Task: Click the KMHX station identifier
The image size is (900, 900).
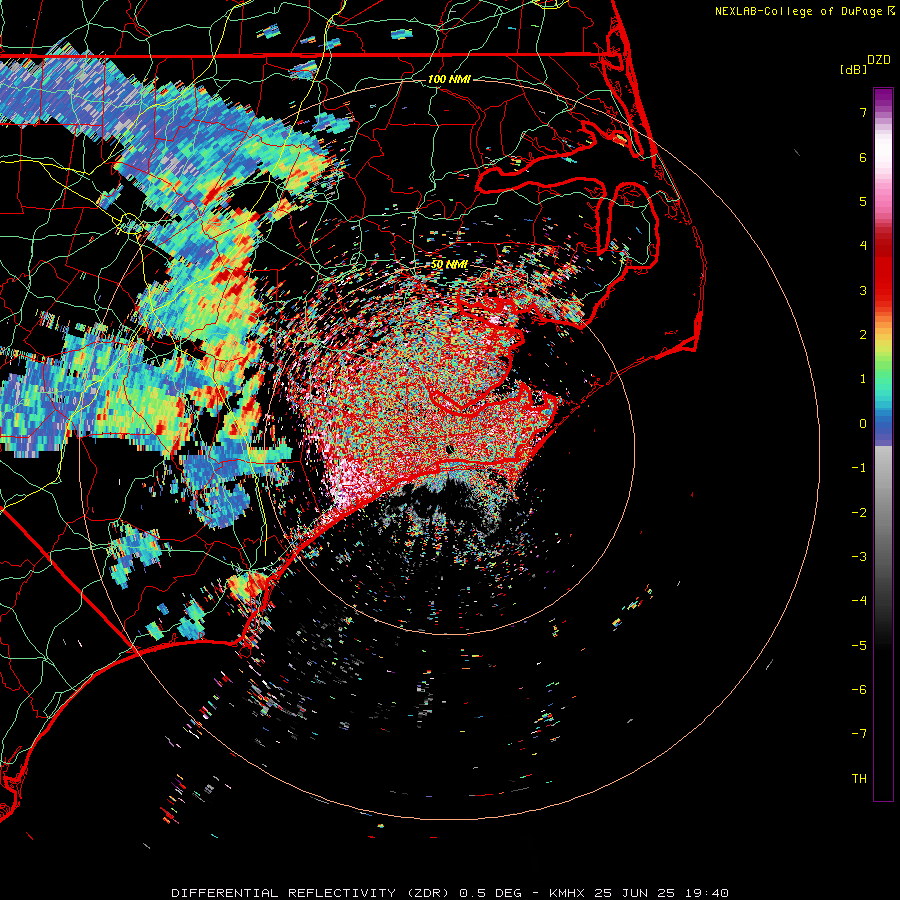Action: (567, 893)
